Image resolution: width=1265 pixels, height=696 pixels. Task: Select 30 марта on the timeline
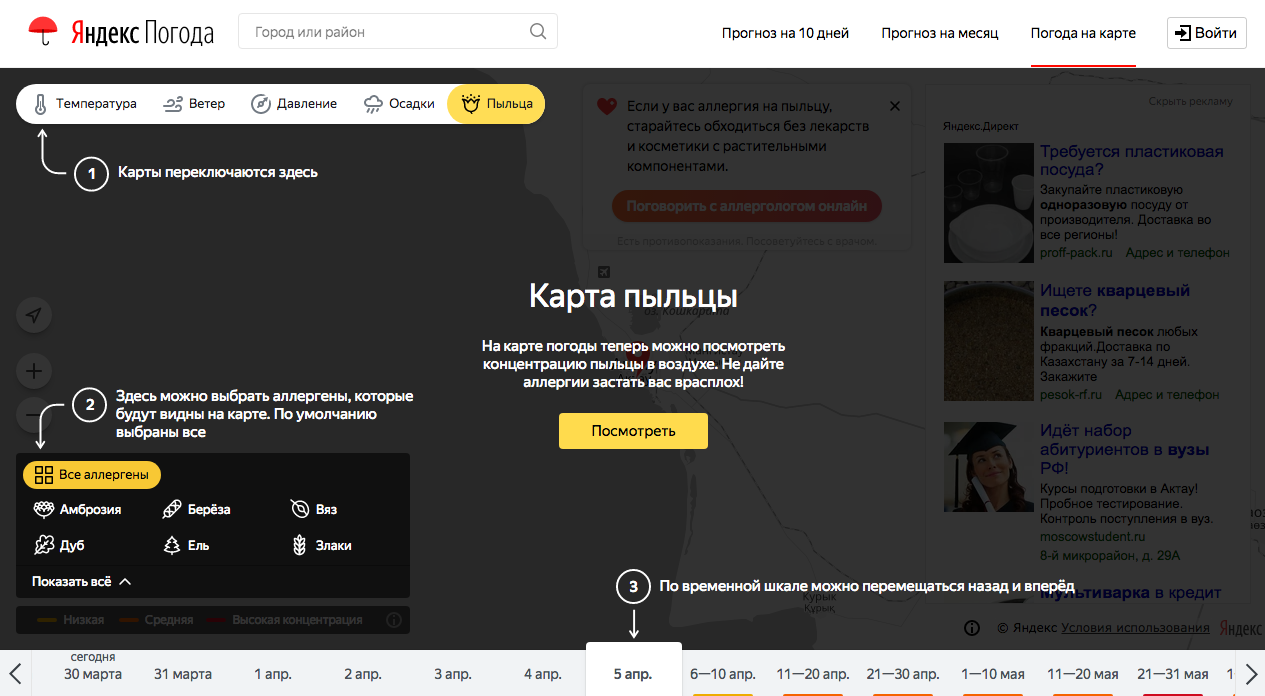tap(93, 673)
